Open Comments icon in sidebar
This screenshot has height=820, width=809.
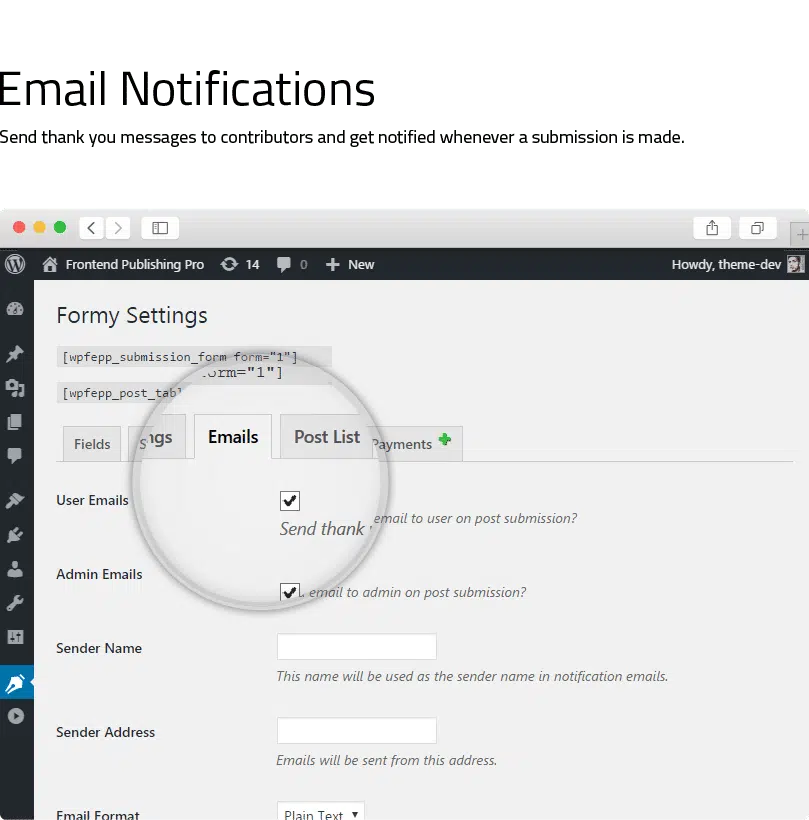[x=15, y=455]
